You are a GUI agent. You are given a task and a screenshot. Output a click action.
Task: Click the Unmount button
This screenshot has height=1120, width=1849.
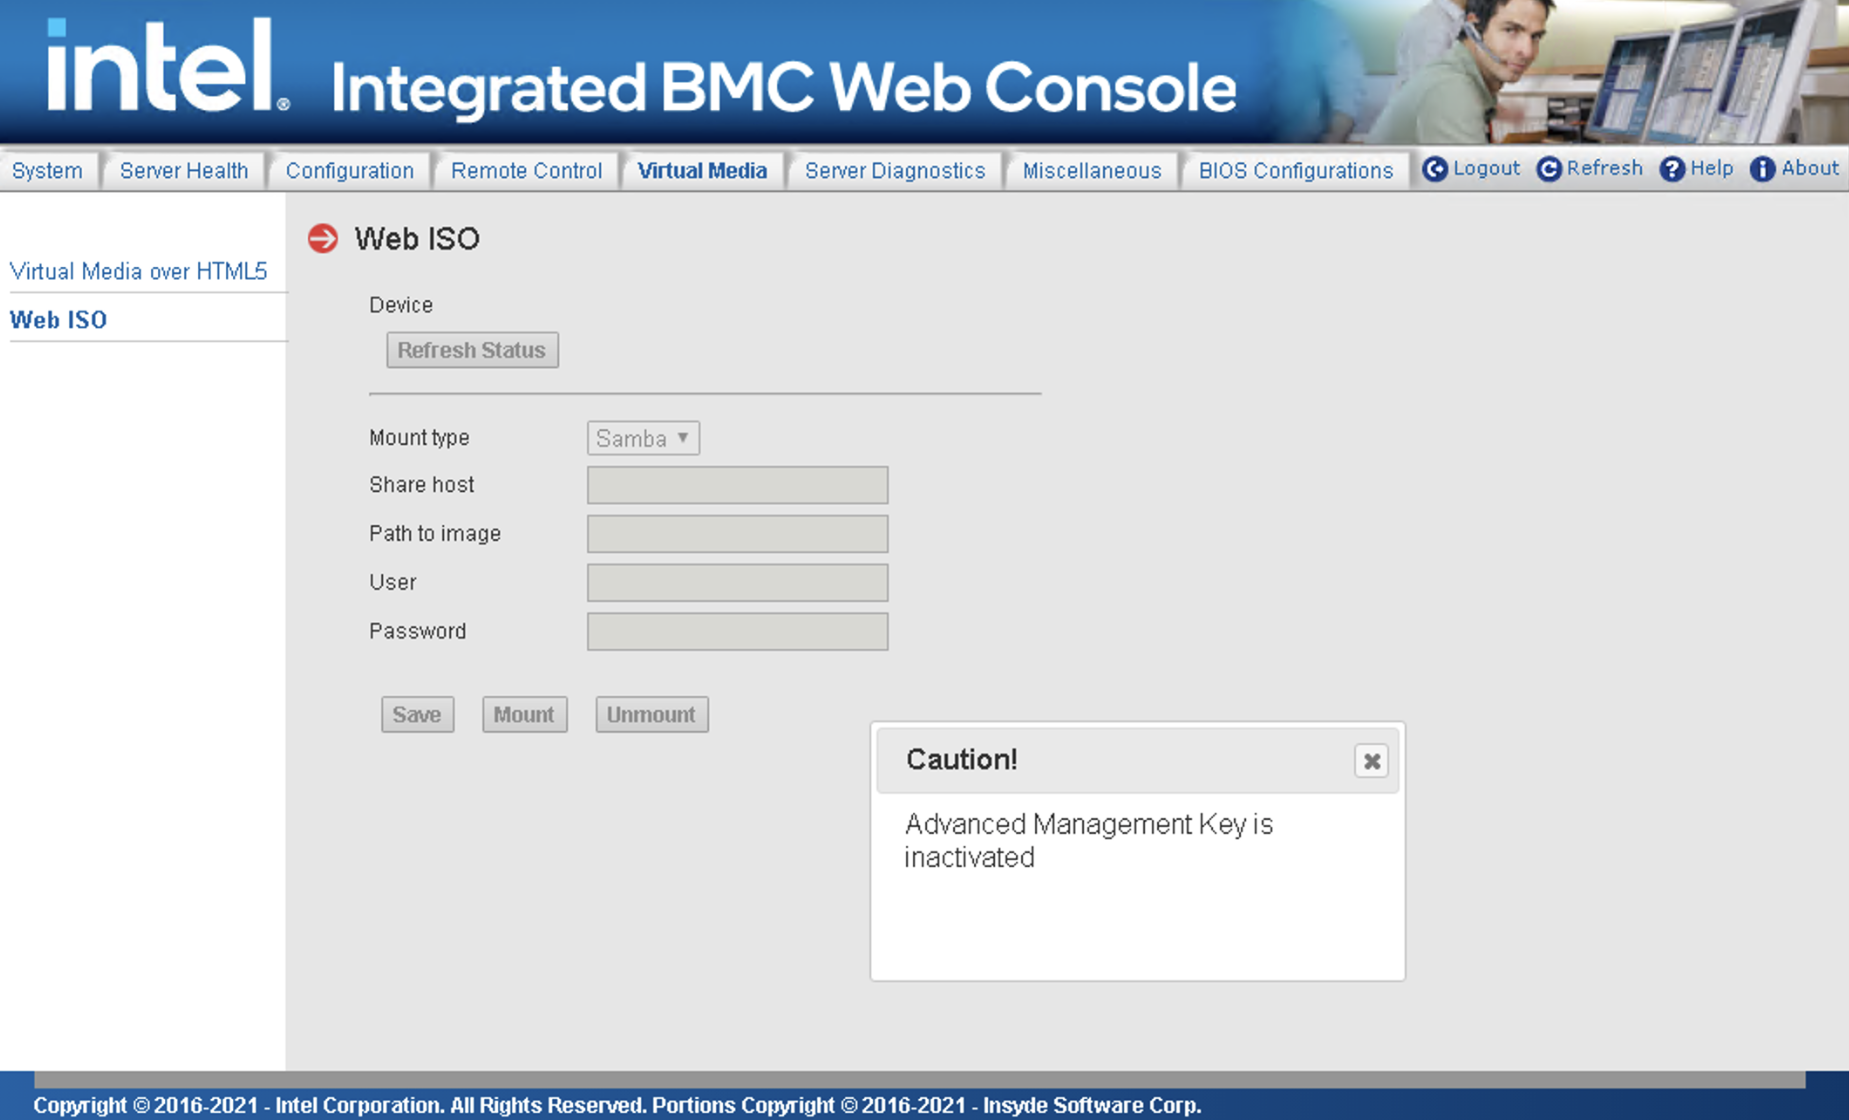coord(652,714)
